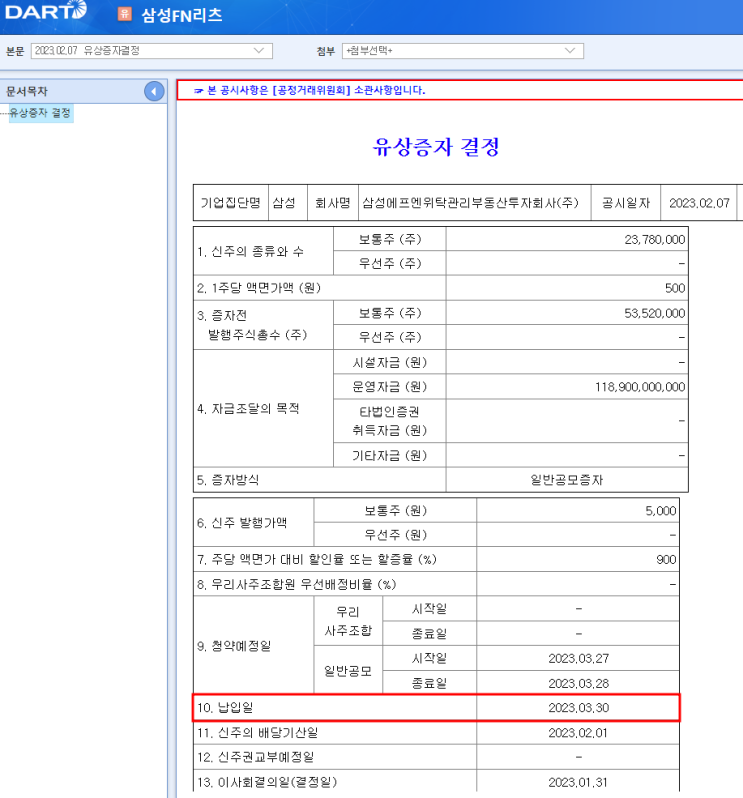Click the 기타자금 (원) label

(x=389, y=455)
